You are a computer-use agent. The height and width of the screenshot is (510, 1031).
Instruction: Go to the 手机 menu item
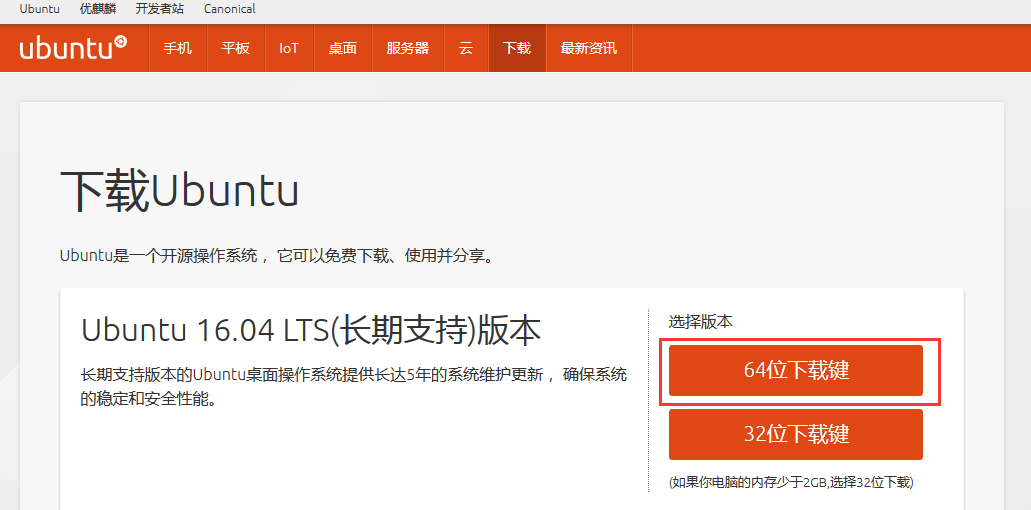(x=178, y=48)
